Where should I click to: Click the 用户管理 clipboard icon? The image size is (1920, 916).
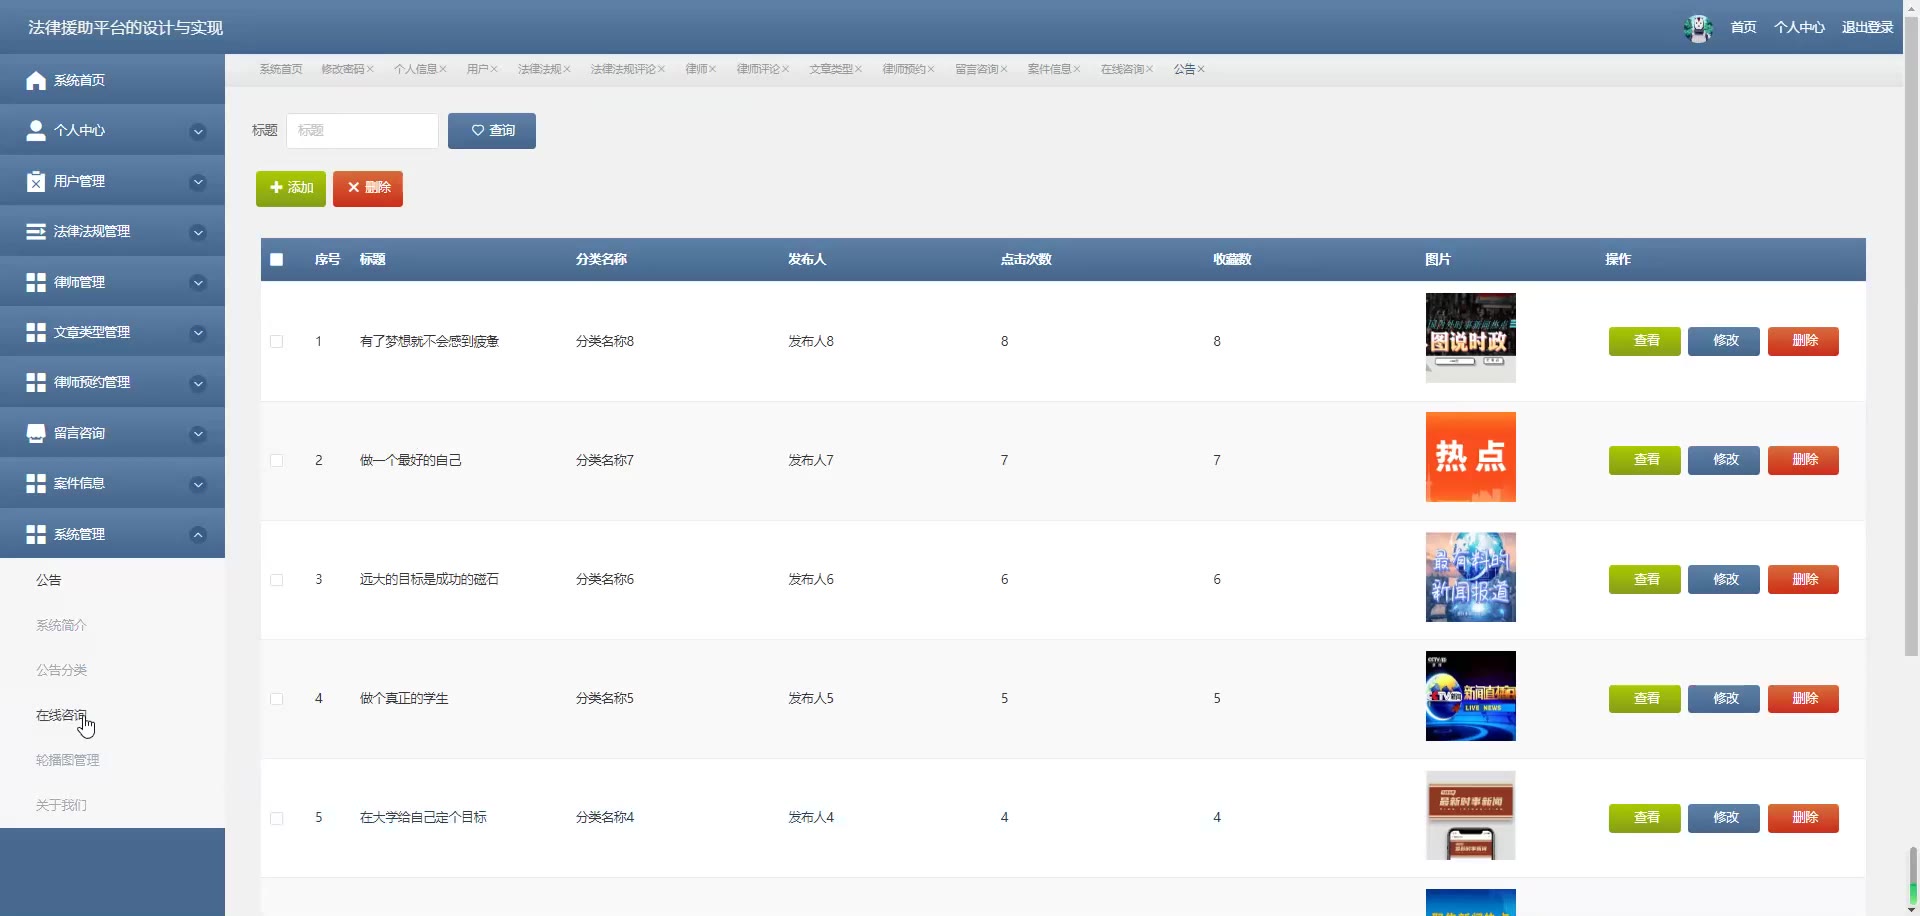click(36, 181)
